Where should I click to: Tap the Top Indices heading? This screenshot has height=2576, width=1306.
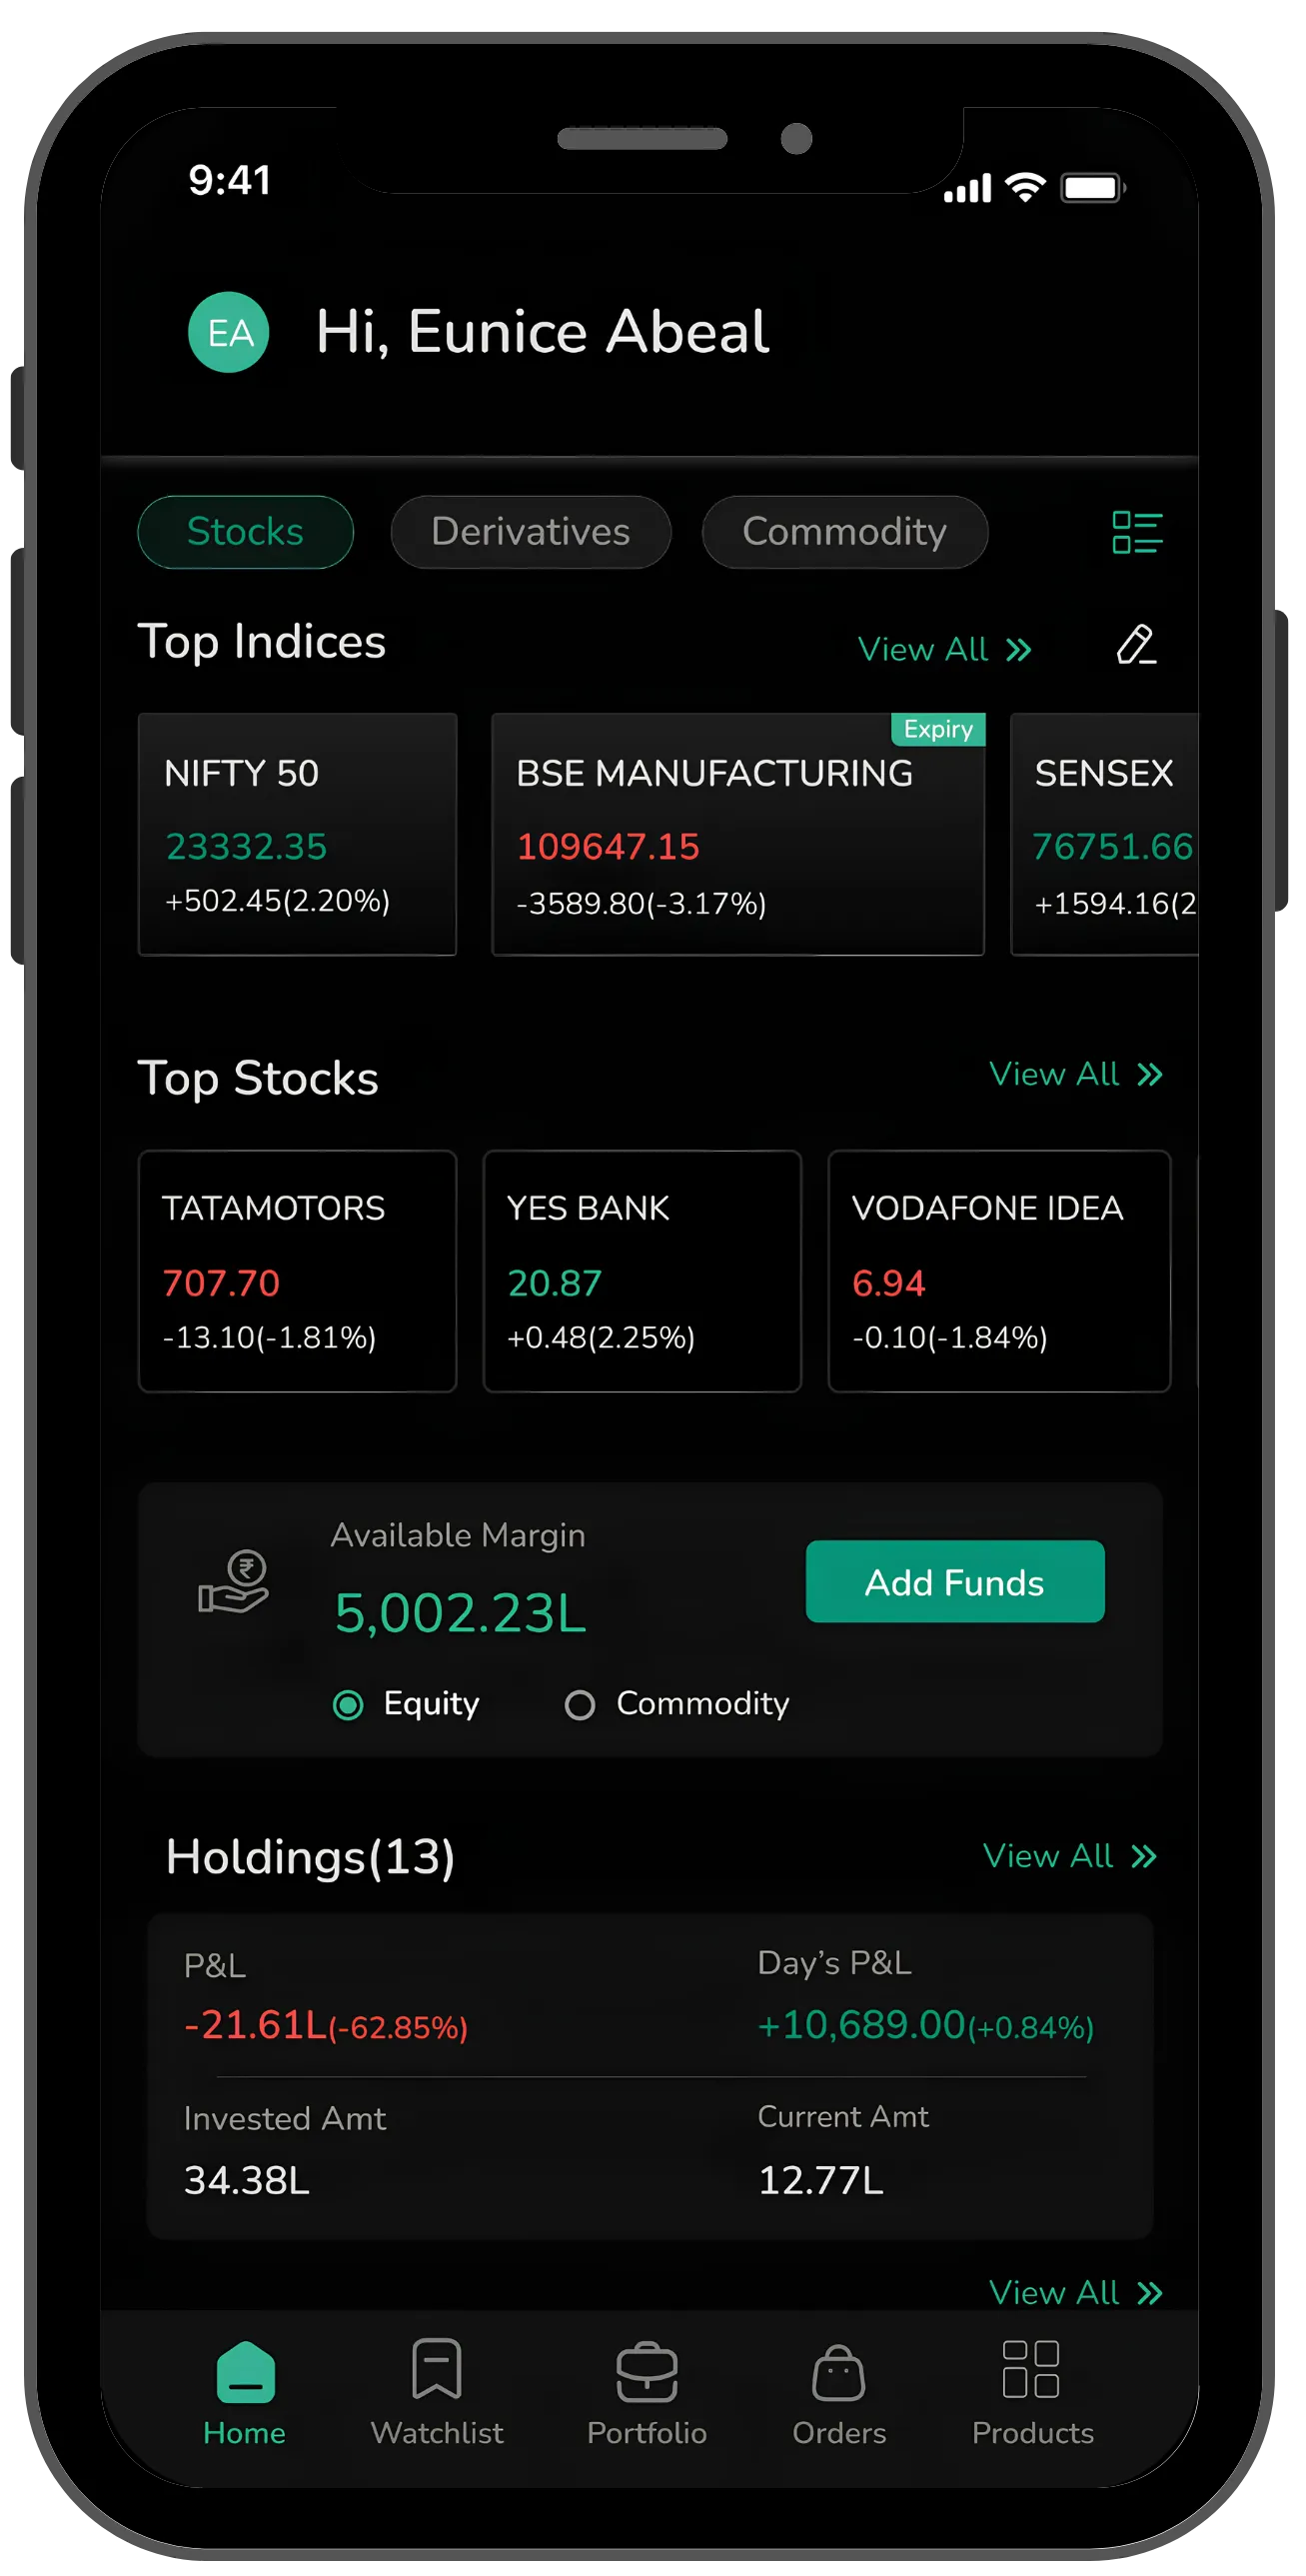[261, 642]
